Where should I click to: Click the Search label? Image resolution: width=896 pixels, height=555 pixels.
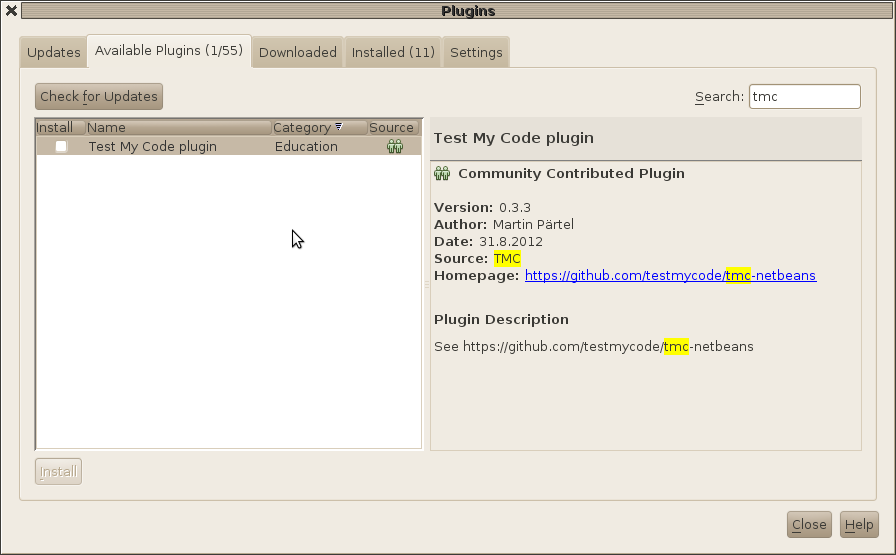click(x=719, y=97)
